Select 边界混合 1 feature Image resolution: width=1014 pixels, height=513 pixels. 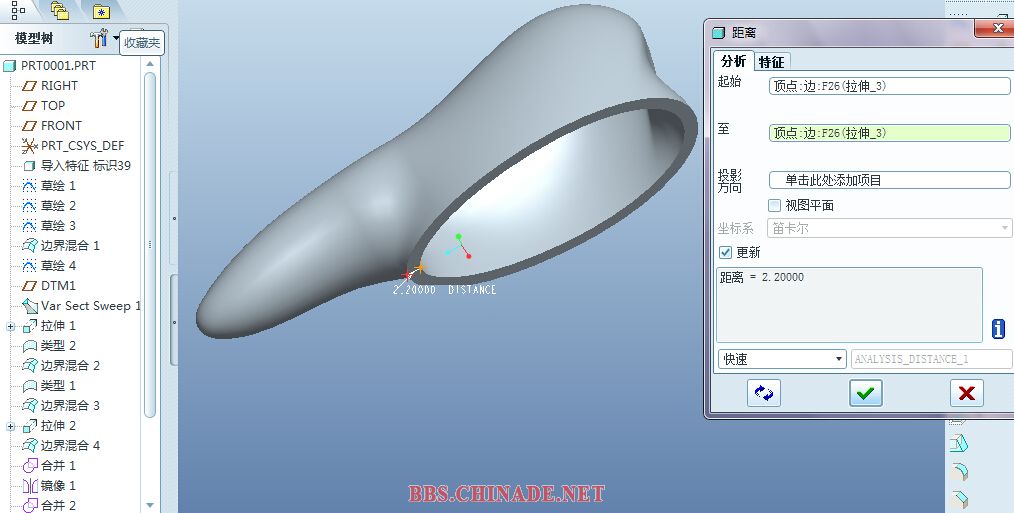click(x=61, y=246)
